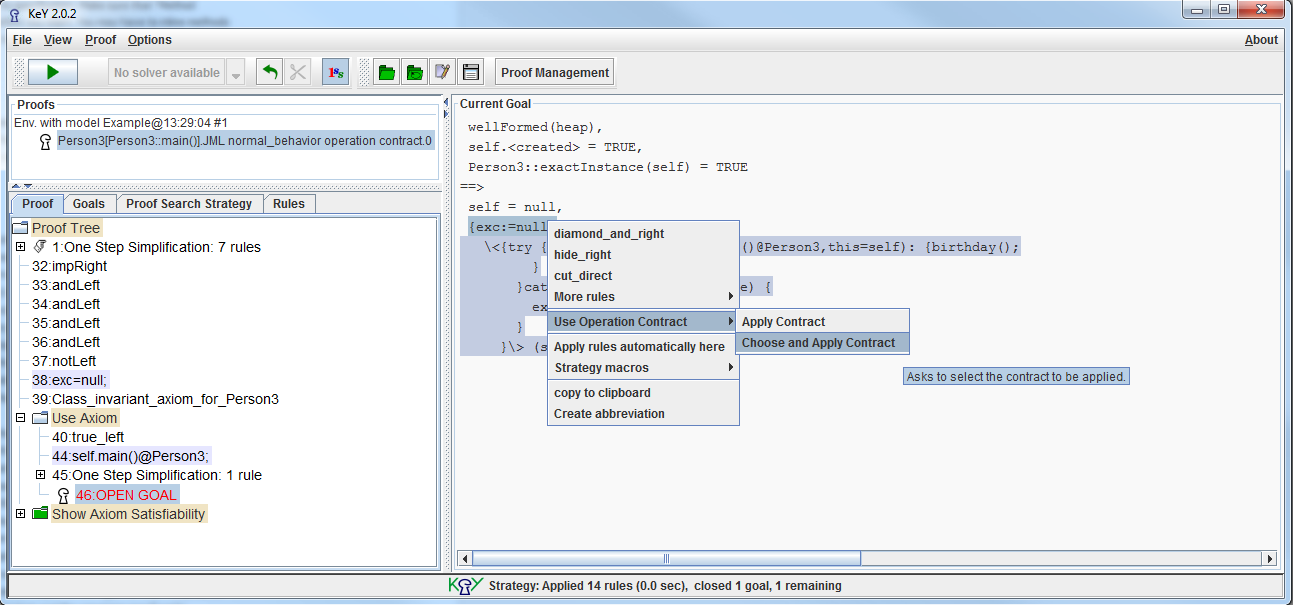
Task: Reload file with second green folder icon
Action: tap(415, 72)
